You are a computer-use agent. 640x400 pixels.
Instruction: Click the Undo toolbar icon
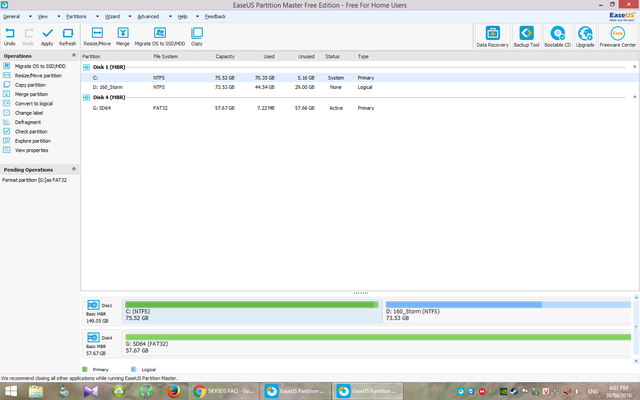9,36
